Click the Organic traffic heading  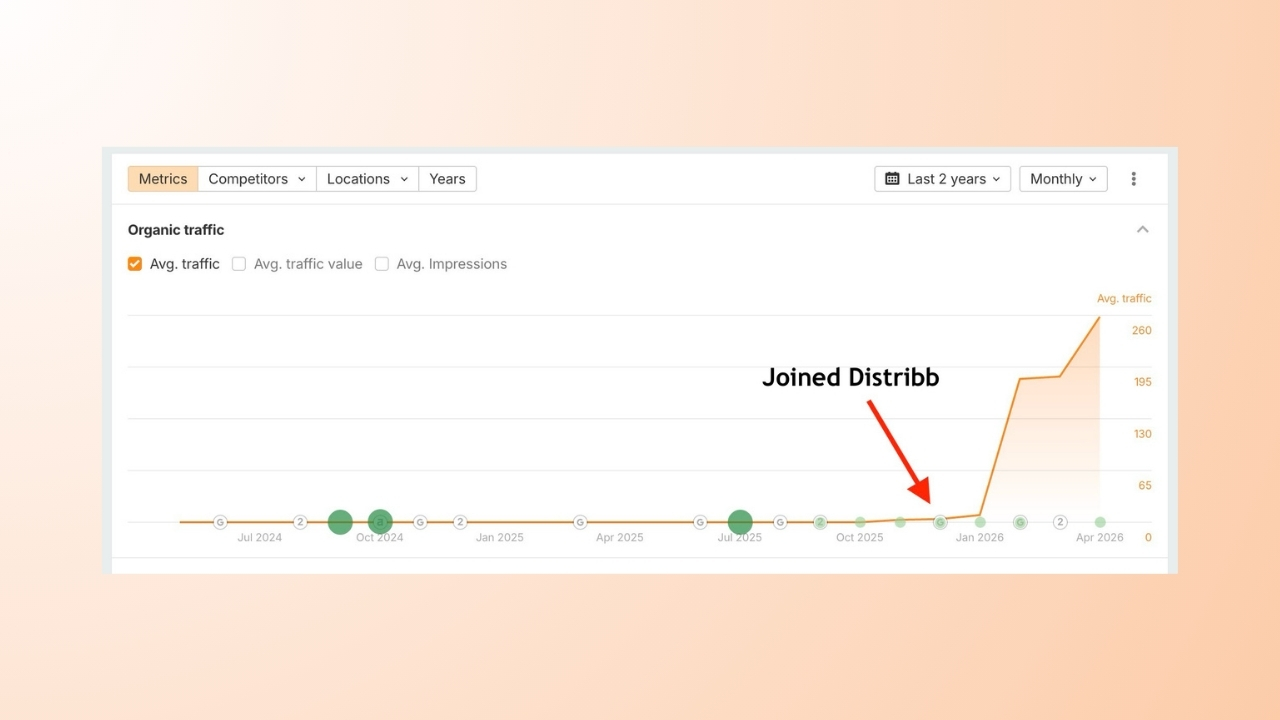[x=176, y=230]
